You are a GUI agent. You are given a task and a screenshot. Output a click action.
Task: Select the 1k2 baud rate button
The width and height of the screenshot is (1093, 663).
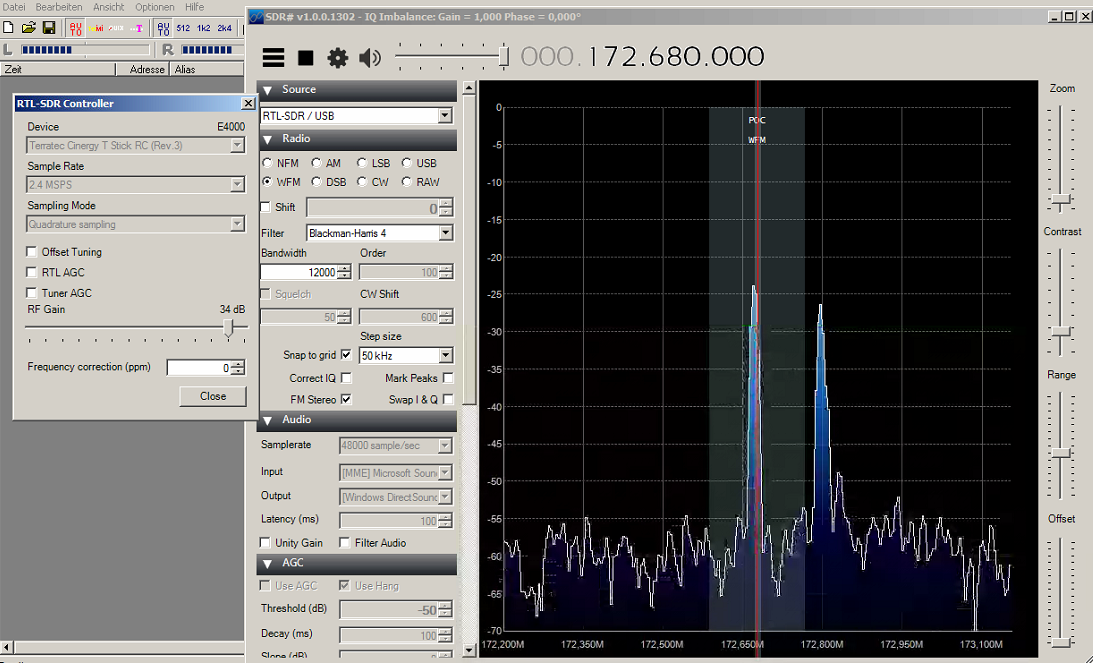click(204, 28)
